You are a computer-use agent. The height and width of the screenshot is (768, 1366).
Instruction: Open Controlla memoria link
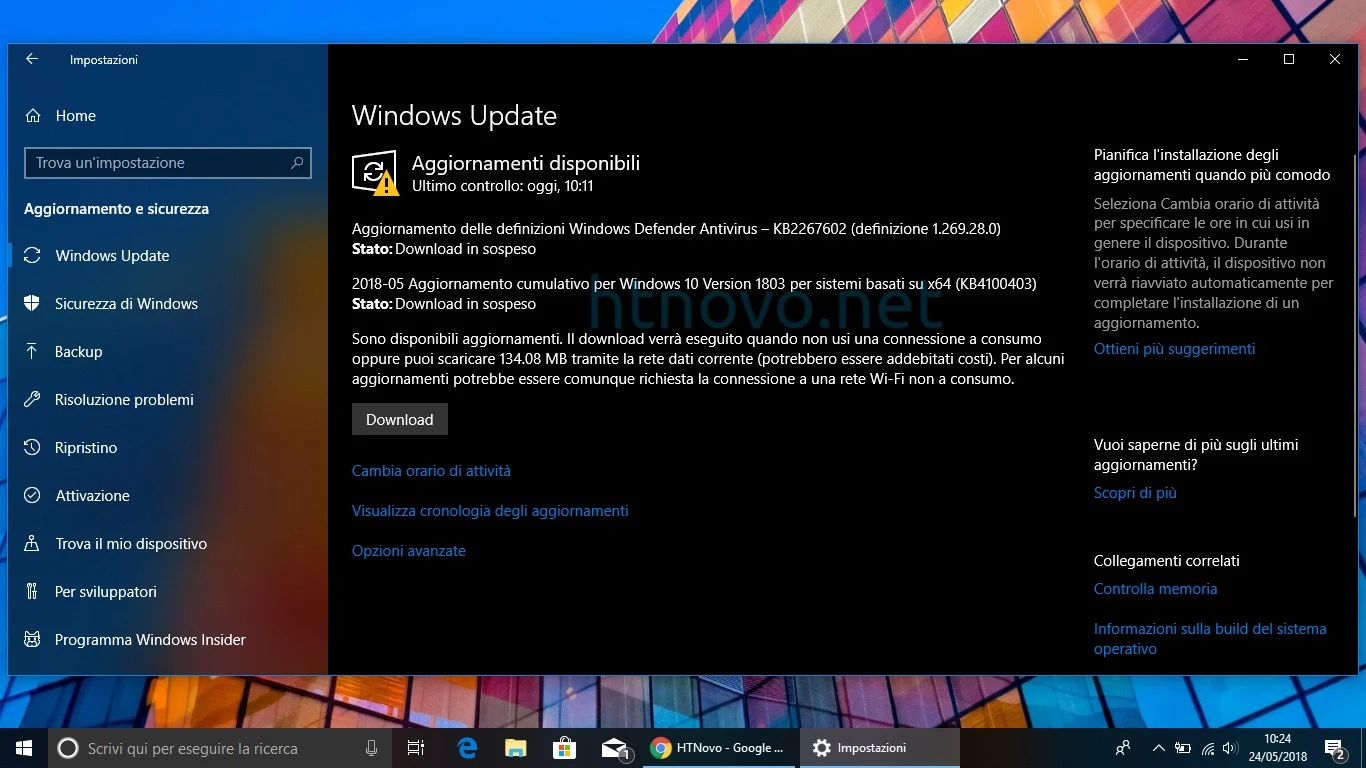pyautogui.click(x=1155, y=589)
